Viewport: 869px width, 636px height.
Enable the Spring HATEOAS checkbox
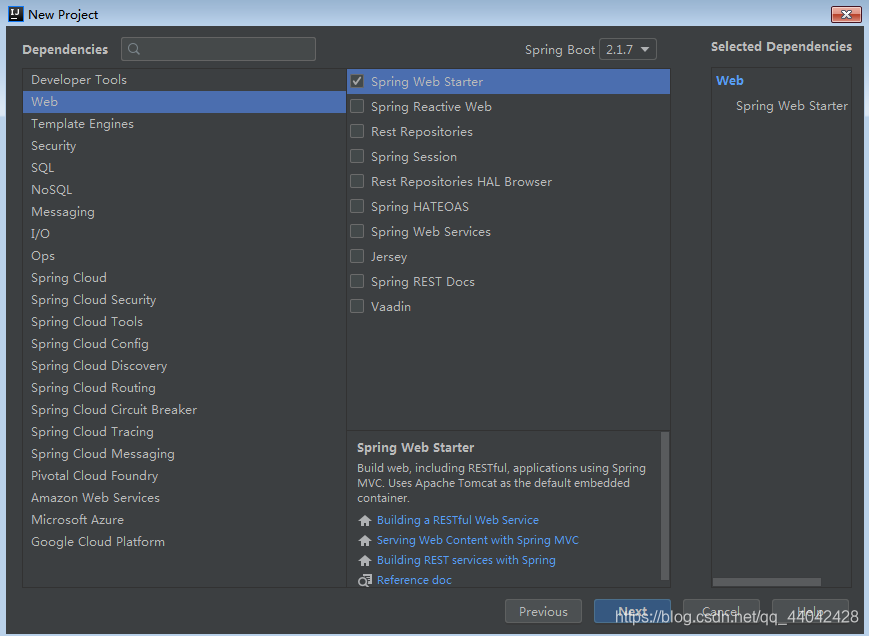pyautogui.click(x=357, y=206)
